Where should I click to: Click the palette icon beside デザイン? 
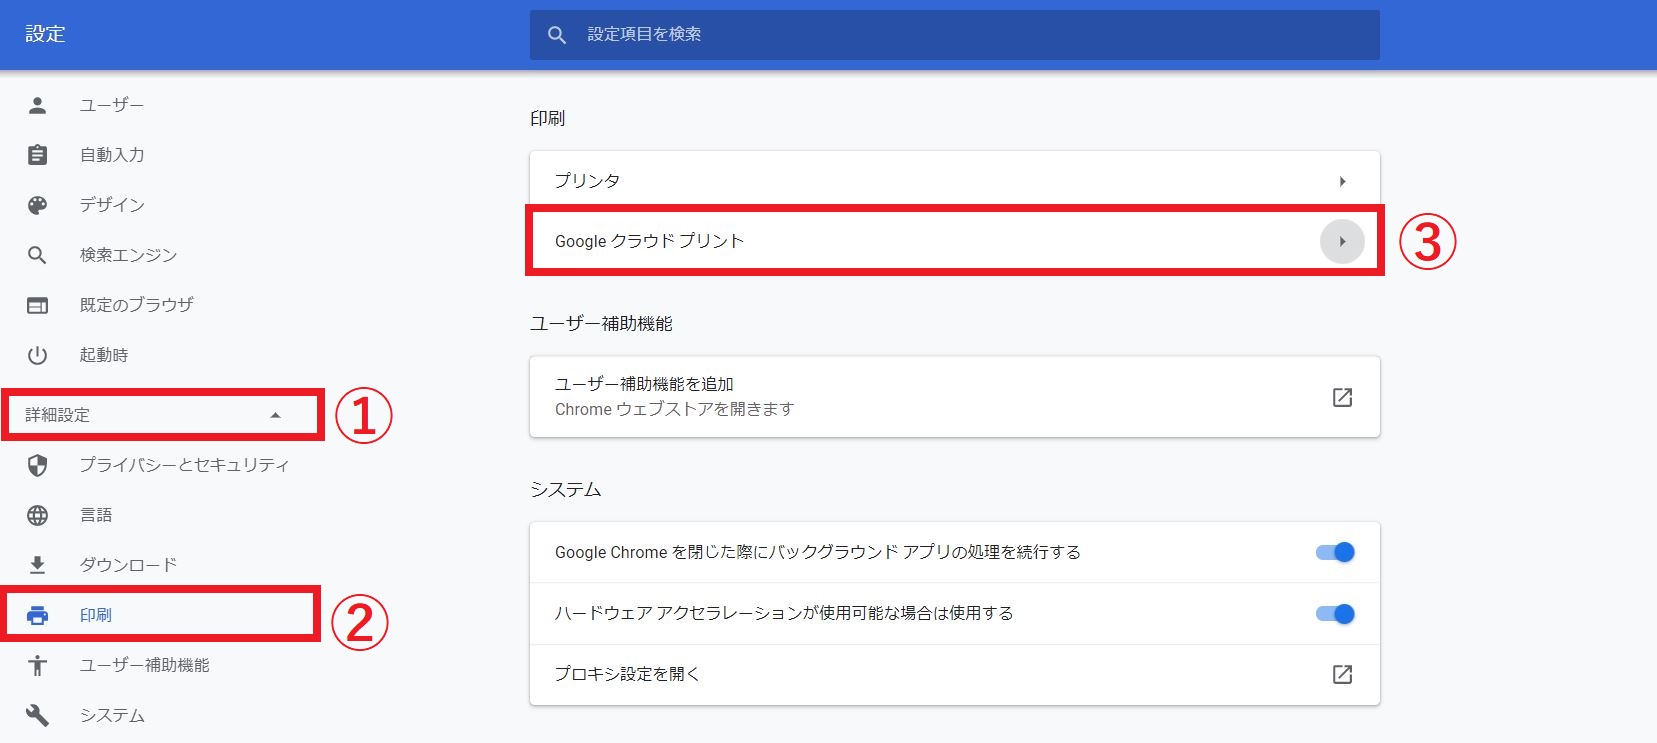(37, 205)
